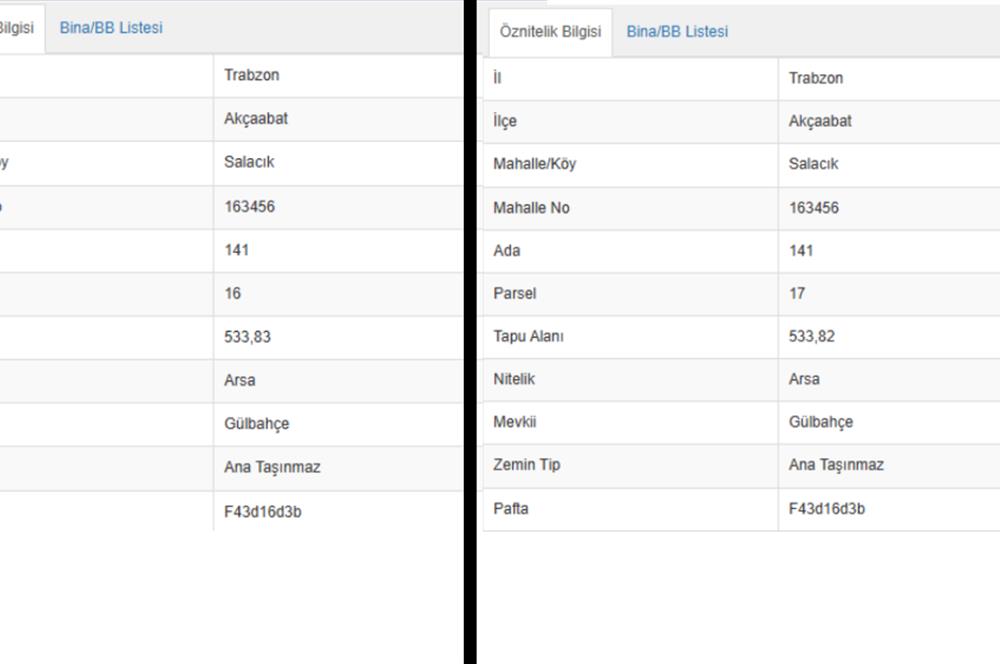Select the Mahalle/Köy label cell
Image resolution: width=1000 pixels, height=664 pixels.
[x=535, y=164]
